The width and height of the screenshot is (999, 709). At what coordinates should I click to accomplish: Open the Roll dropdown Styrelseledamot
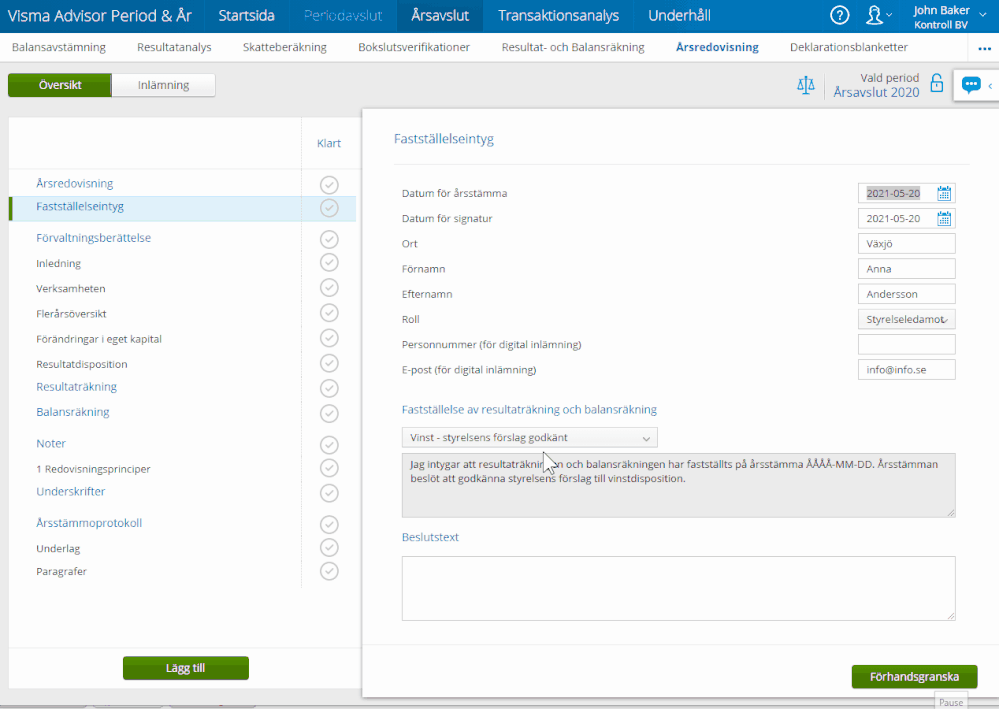[906, 320]
